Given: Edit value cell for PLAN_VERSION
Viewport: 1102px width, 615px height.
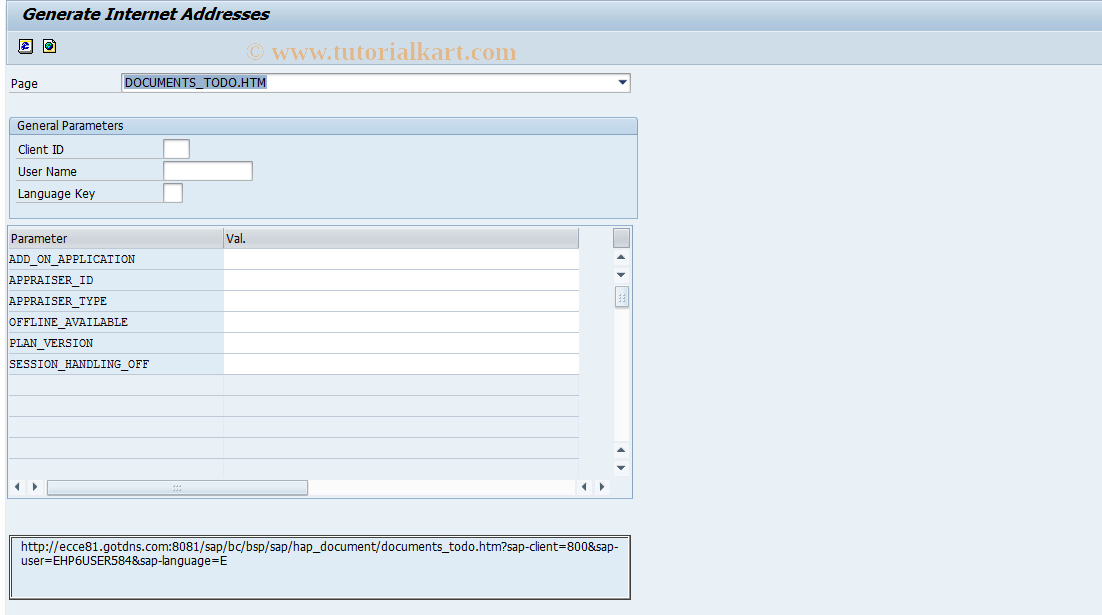Looking at the screenshot, I should tap(401, 344).
